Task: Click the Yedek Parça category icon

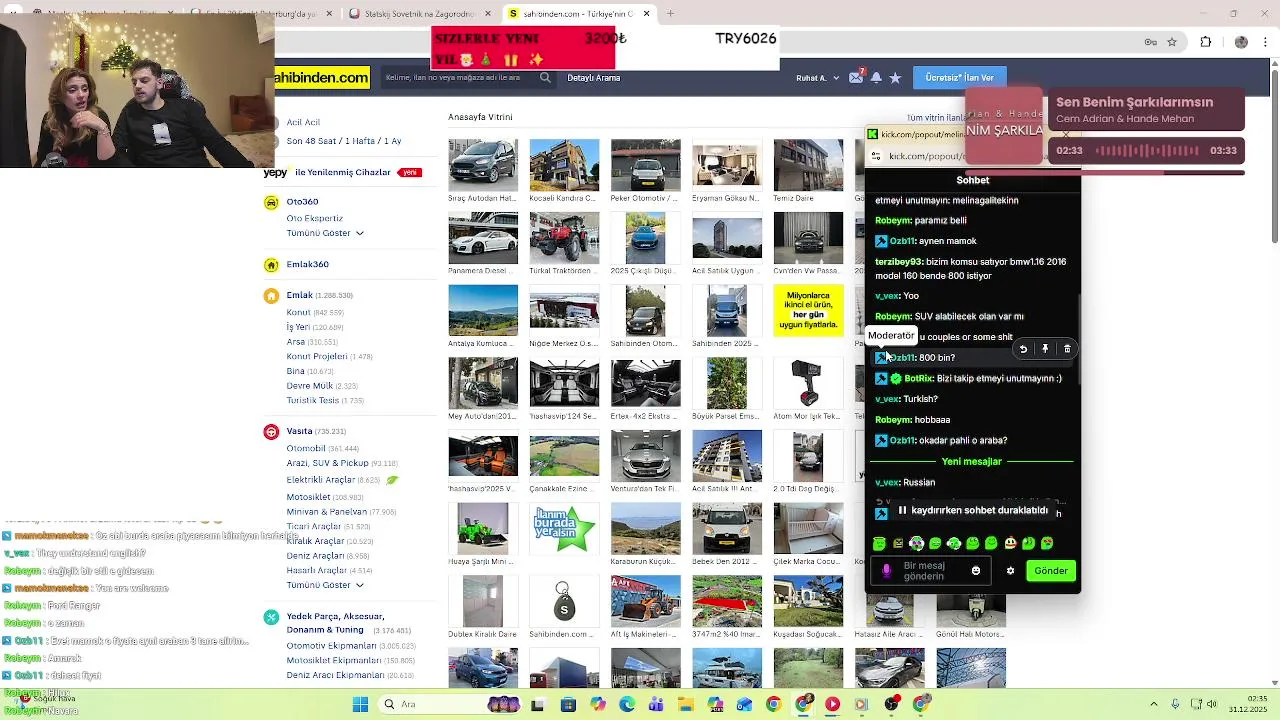Action: point(271,617)
